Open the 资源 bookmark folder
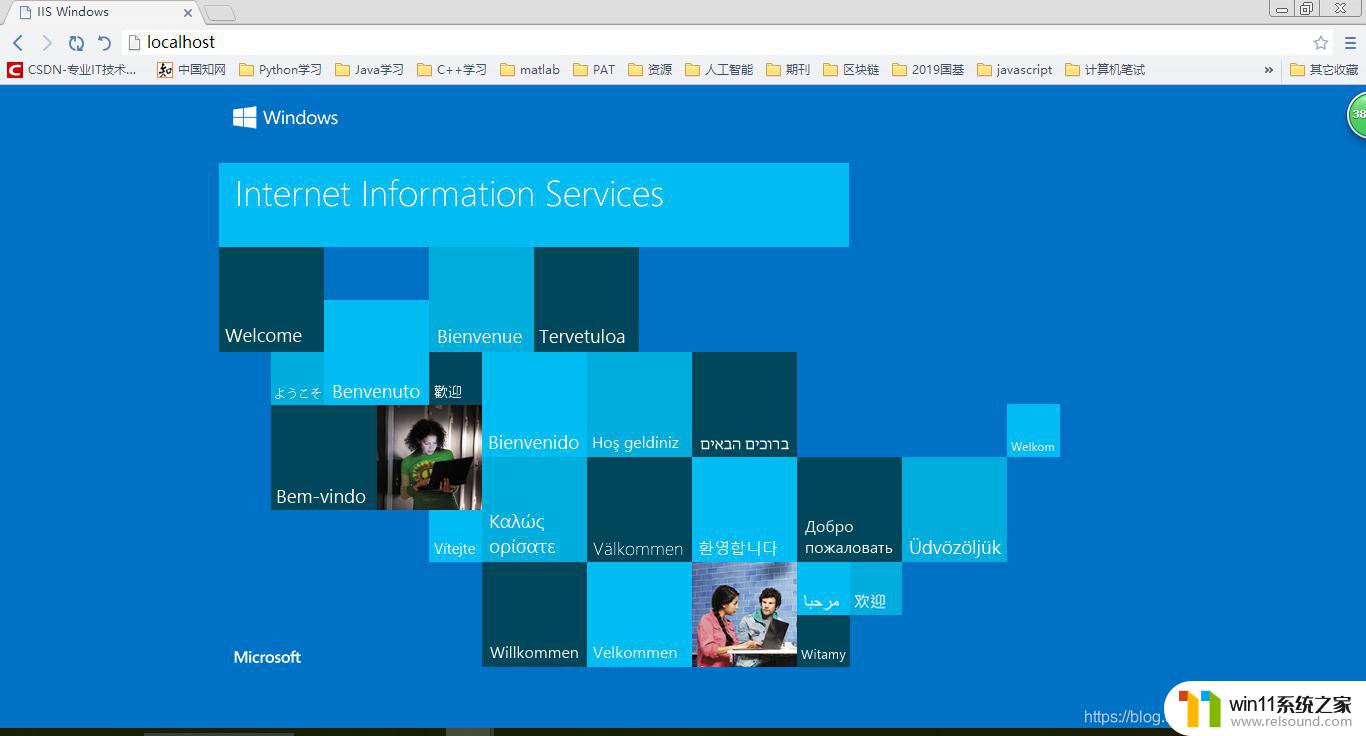The height and width of the screenshot is (736, 1366). pos(650,70)
